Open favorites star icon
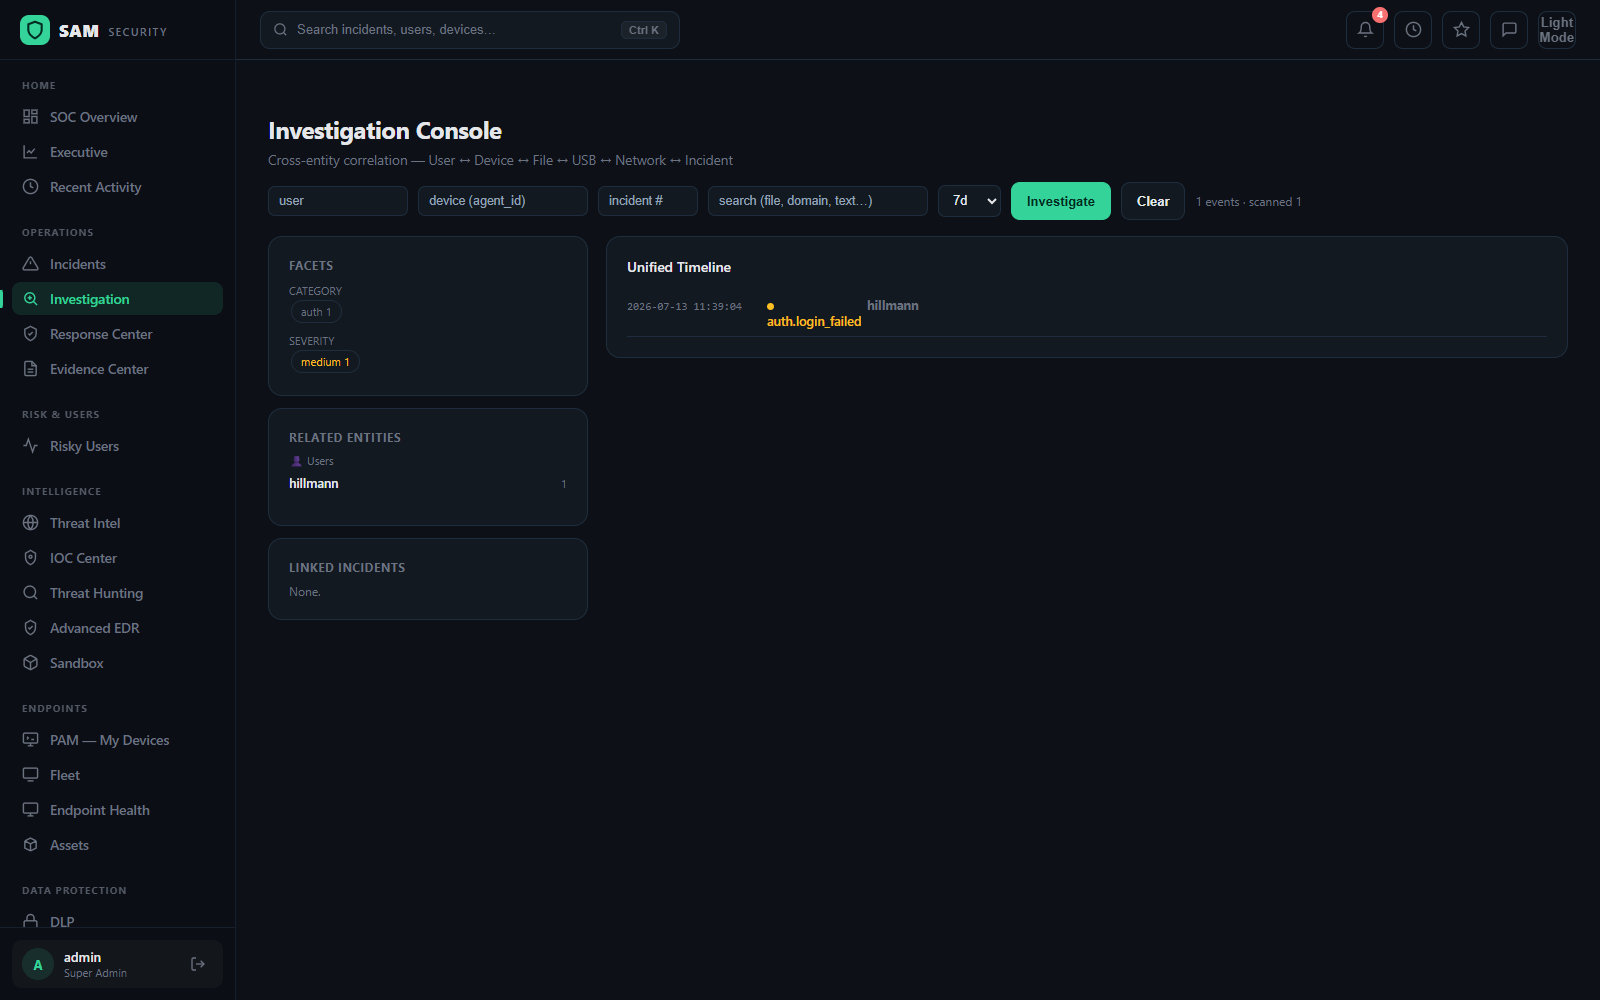The height and width of the screenshot is (1000, 1600). coord(1461,30)
